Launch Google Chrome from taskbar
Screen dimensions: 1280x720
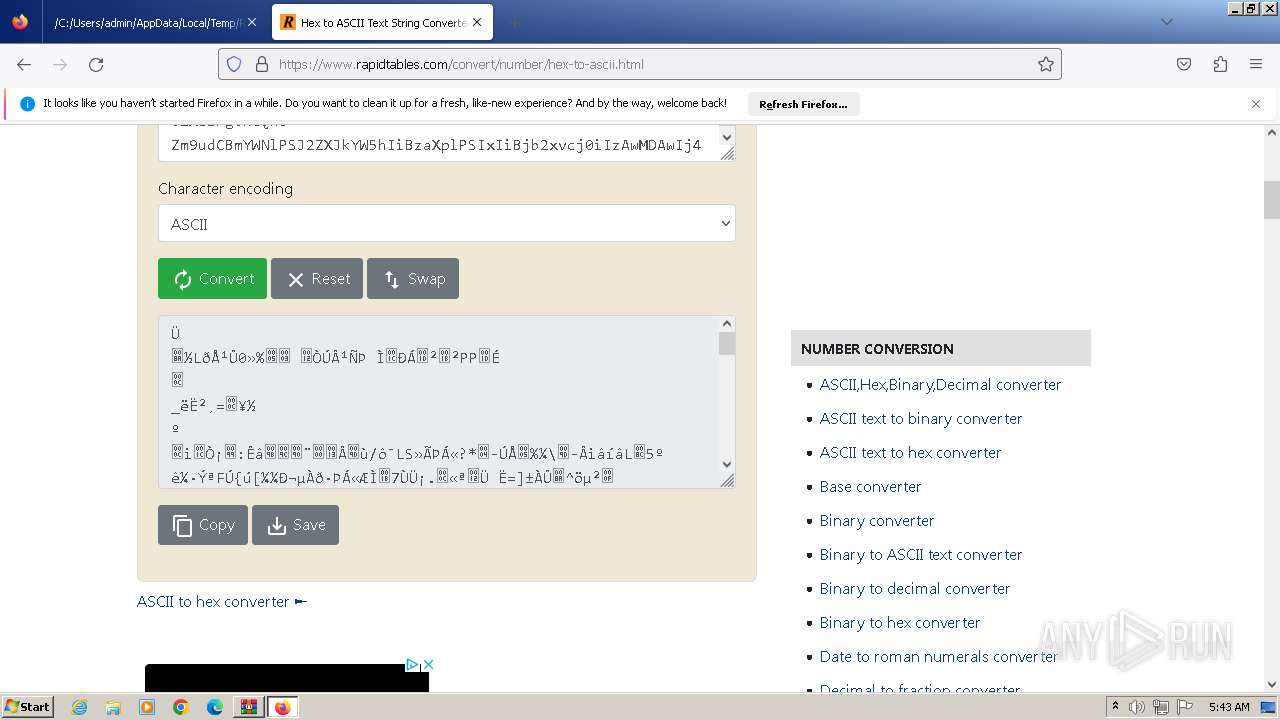click(181, 707)
